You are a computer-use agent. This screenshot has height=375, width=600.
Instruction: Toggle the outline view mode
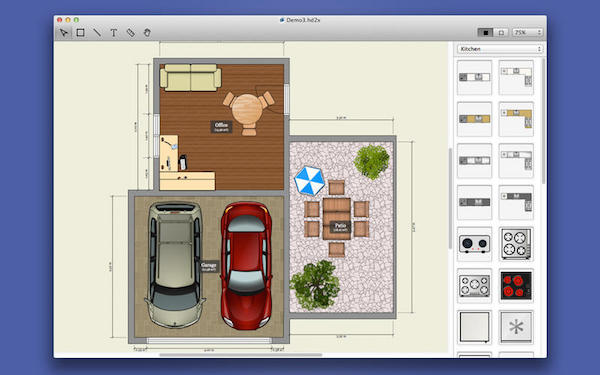click(x=501, y=33)
